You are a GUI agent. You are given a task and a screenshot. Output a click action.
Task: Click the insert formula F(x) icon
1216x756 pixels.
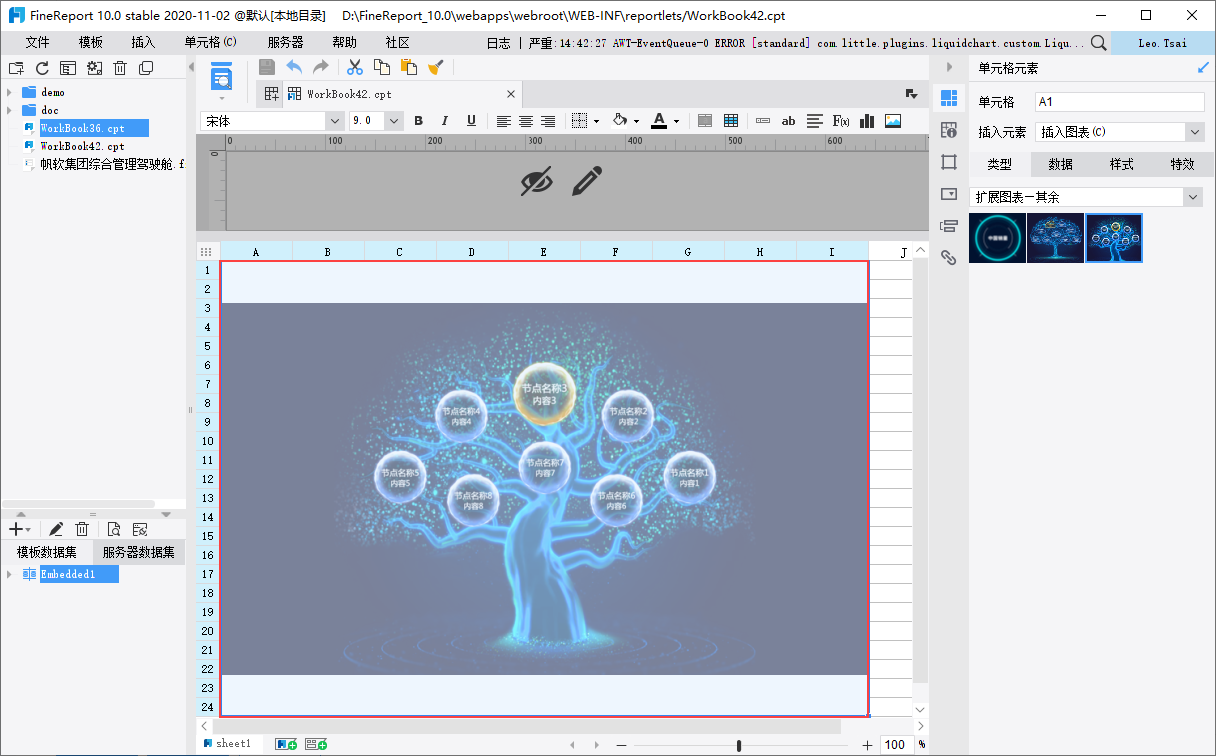(841, 121)
